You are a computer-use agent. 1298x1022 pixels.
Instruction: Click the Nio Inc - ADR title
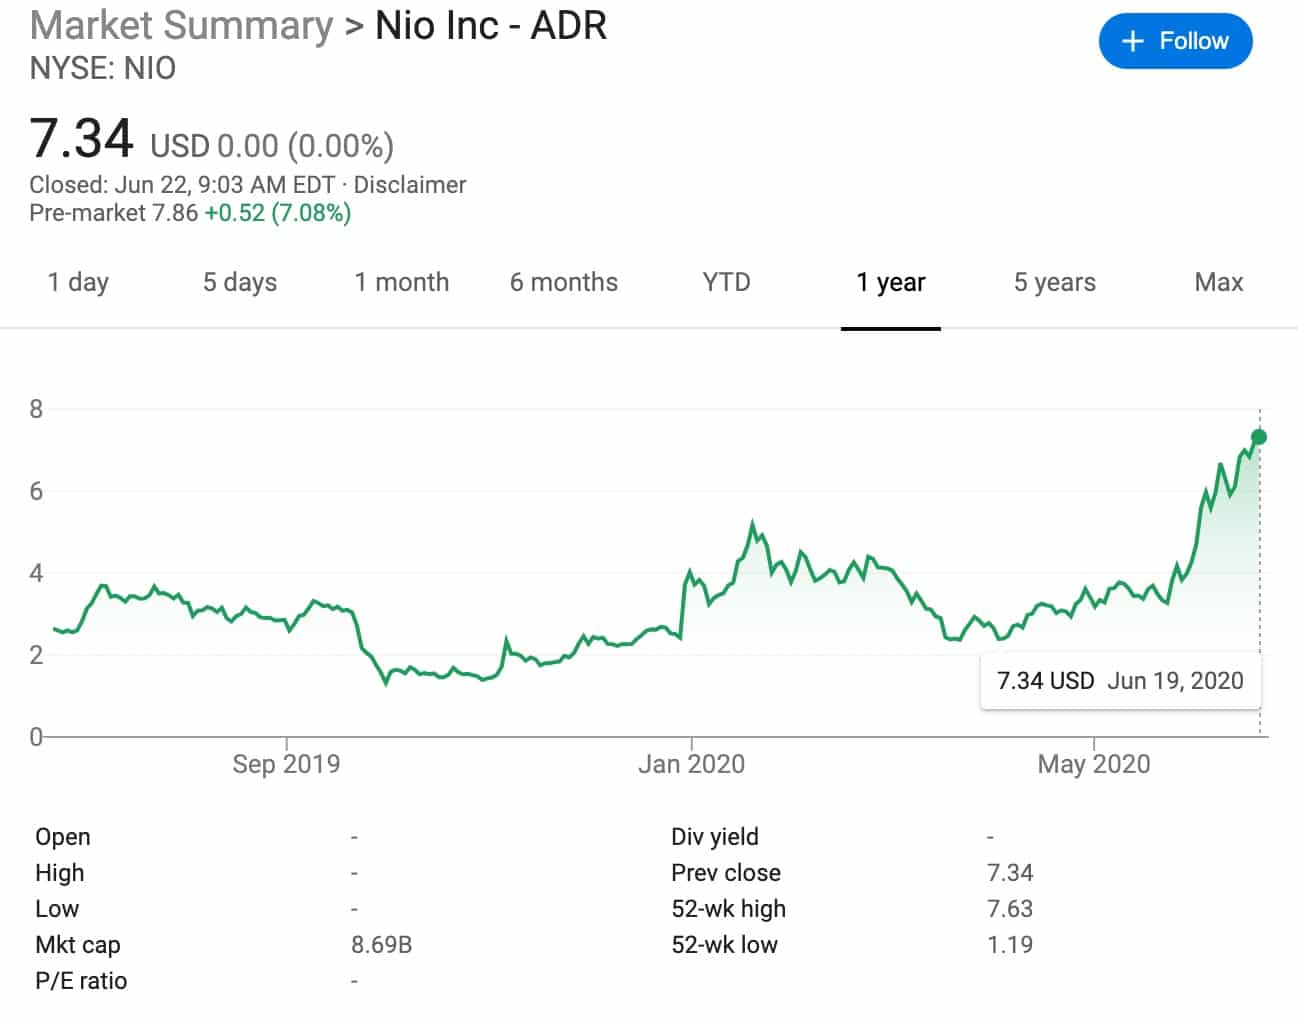click(489, 25)
